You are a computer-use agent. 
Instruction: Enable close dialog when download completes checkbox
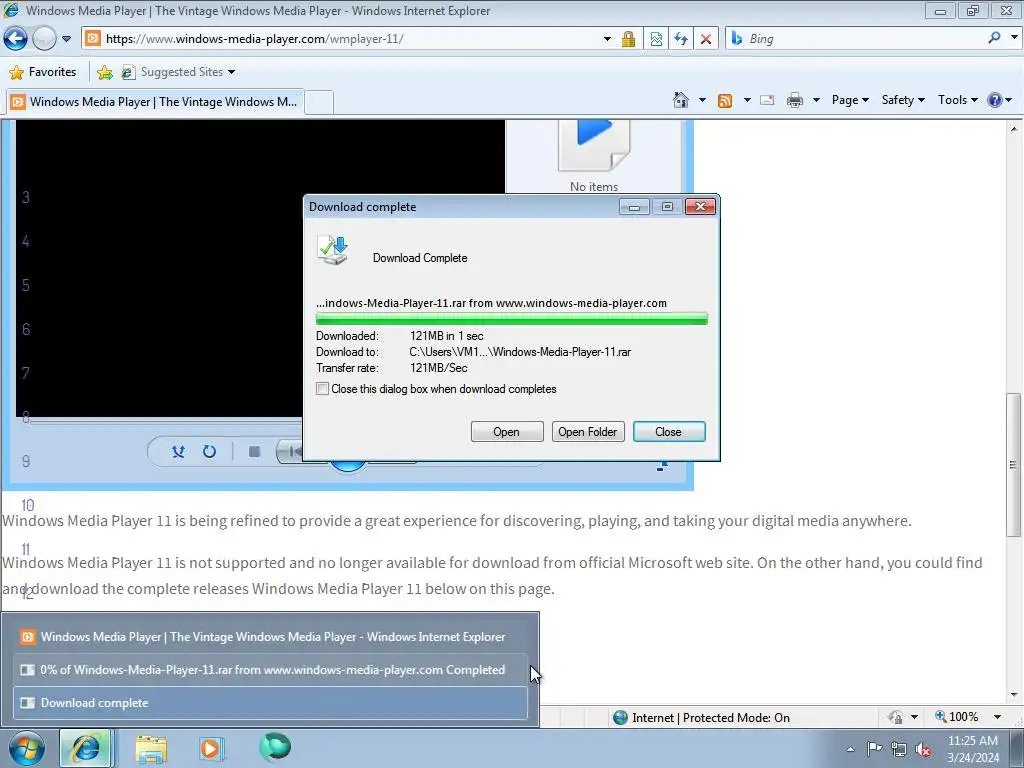(323, 389)
